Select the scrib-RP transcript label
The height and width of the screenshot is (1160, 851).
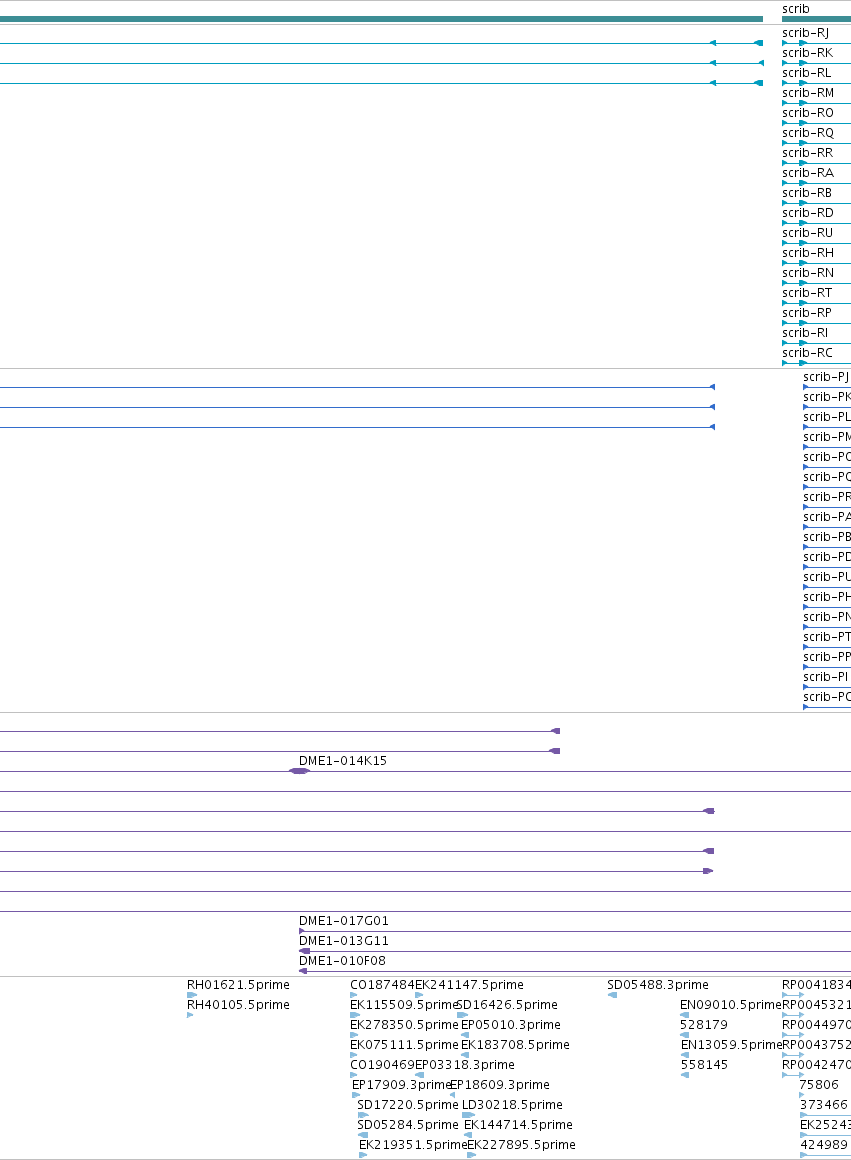[x=807, y=312]
